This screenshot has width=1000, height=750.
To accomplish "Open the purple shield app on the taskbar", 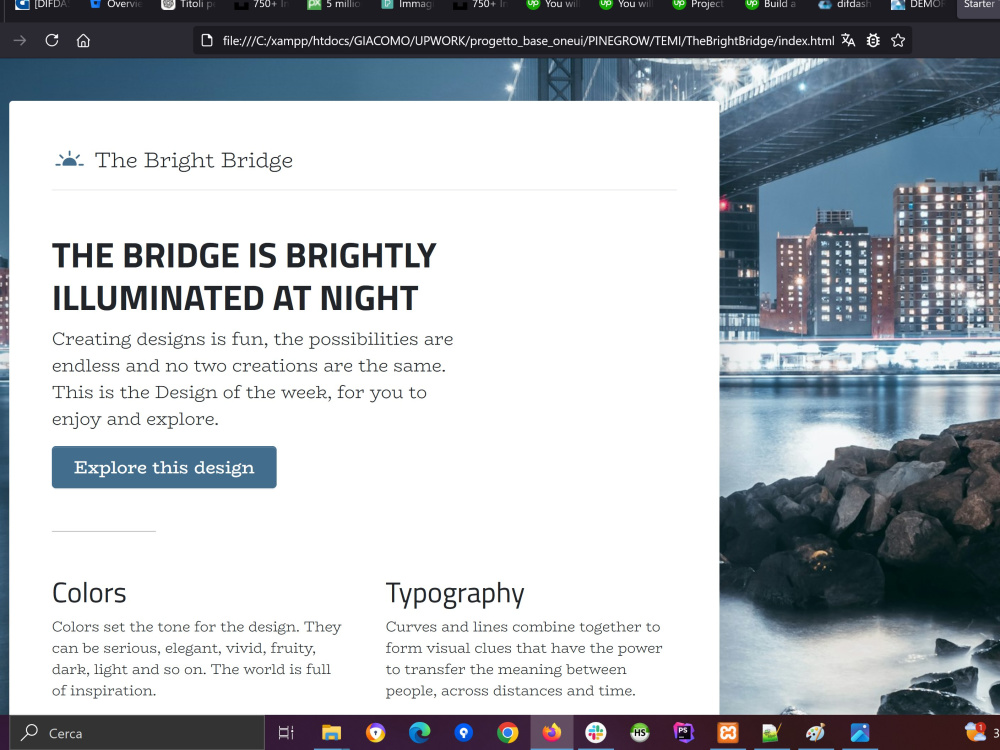I will pos(375,733).
